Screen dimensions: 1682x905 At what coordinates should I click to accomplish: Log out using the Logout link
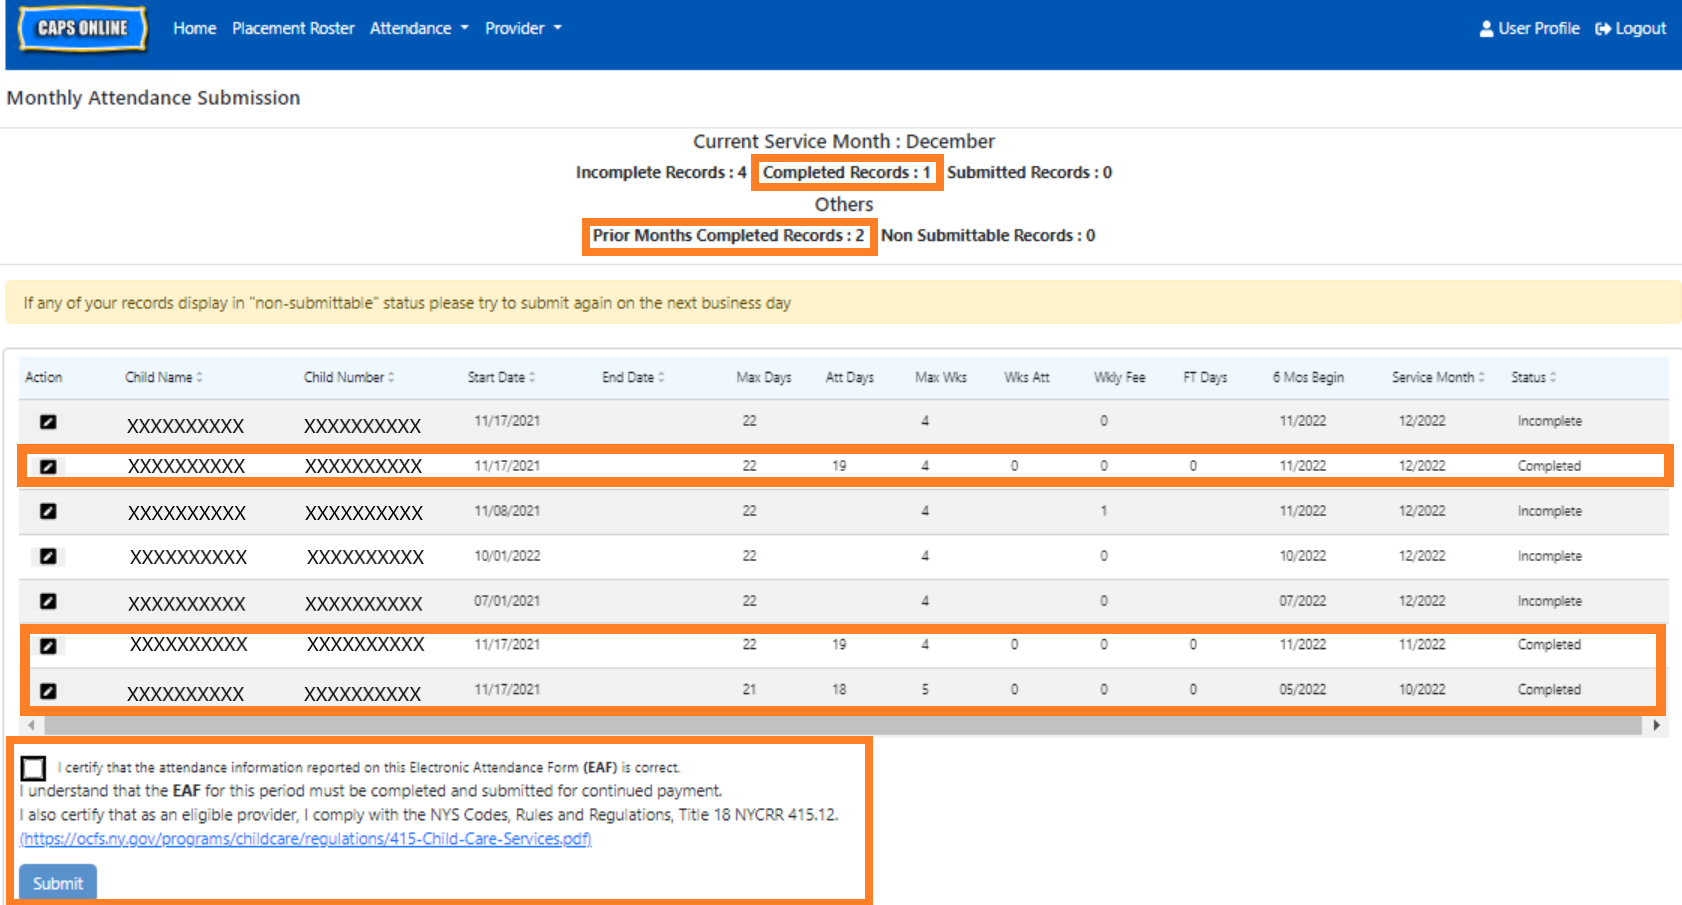click(x=1630, y=28)
